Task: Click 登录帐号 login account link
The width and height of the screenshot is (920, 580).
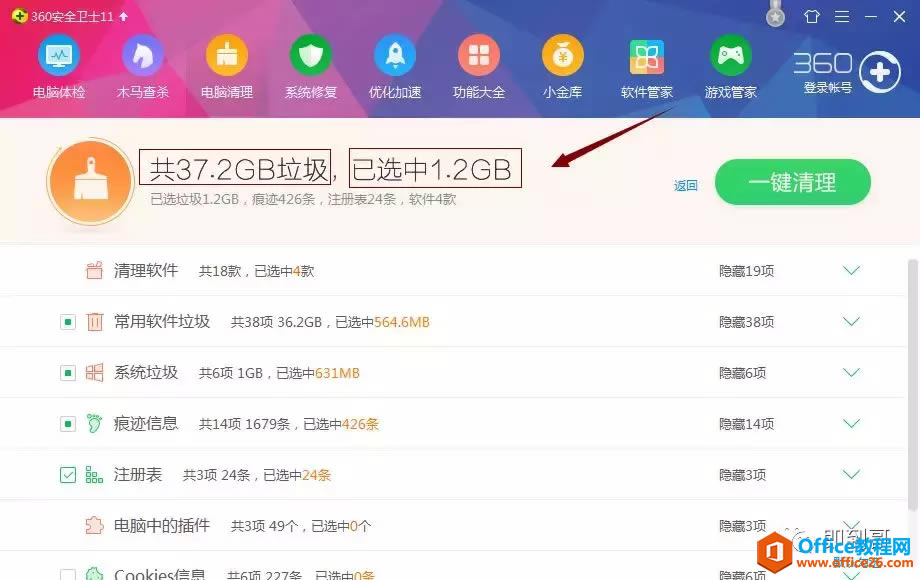Action: 827,88
